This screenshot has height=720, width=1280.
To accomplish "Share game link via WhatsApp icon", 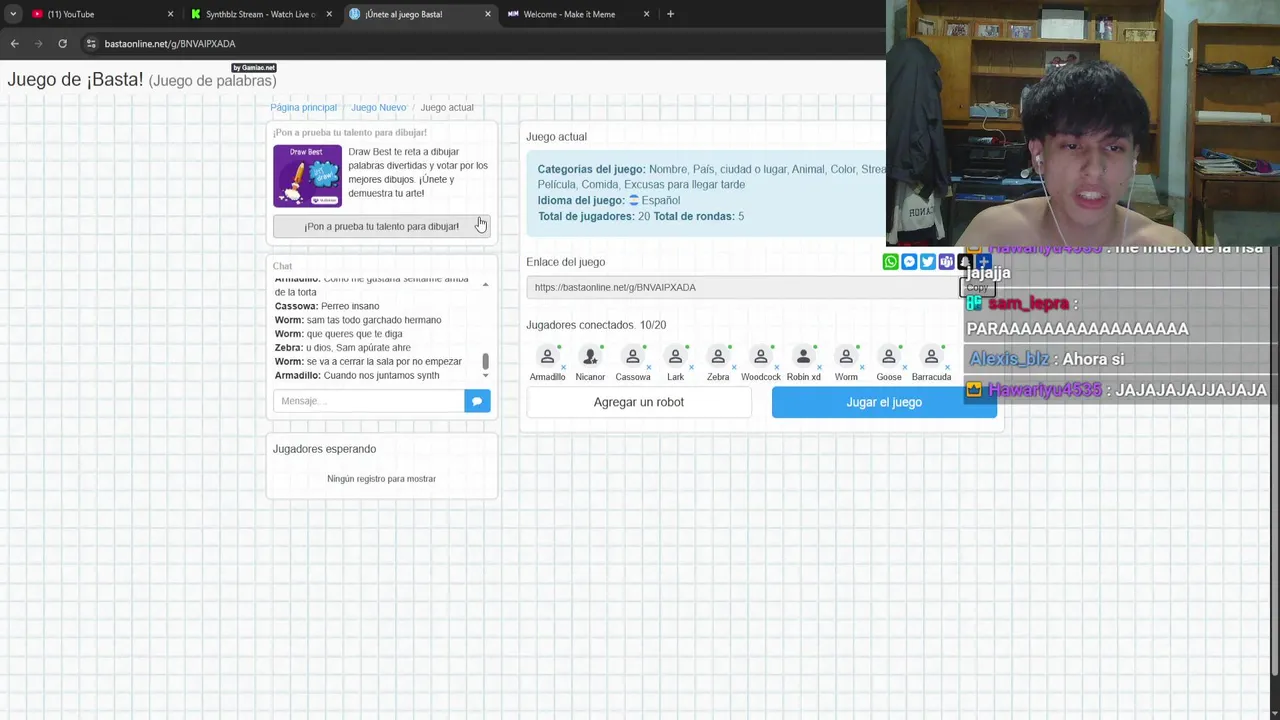I will click(x=890, y=262).
